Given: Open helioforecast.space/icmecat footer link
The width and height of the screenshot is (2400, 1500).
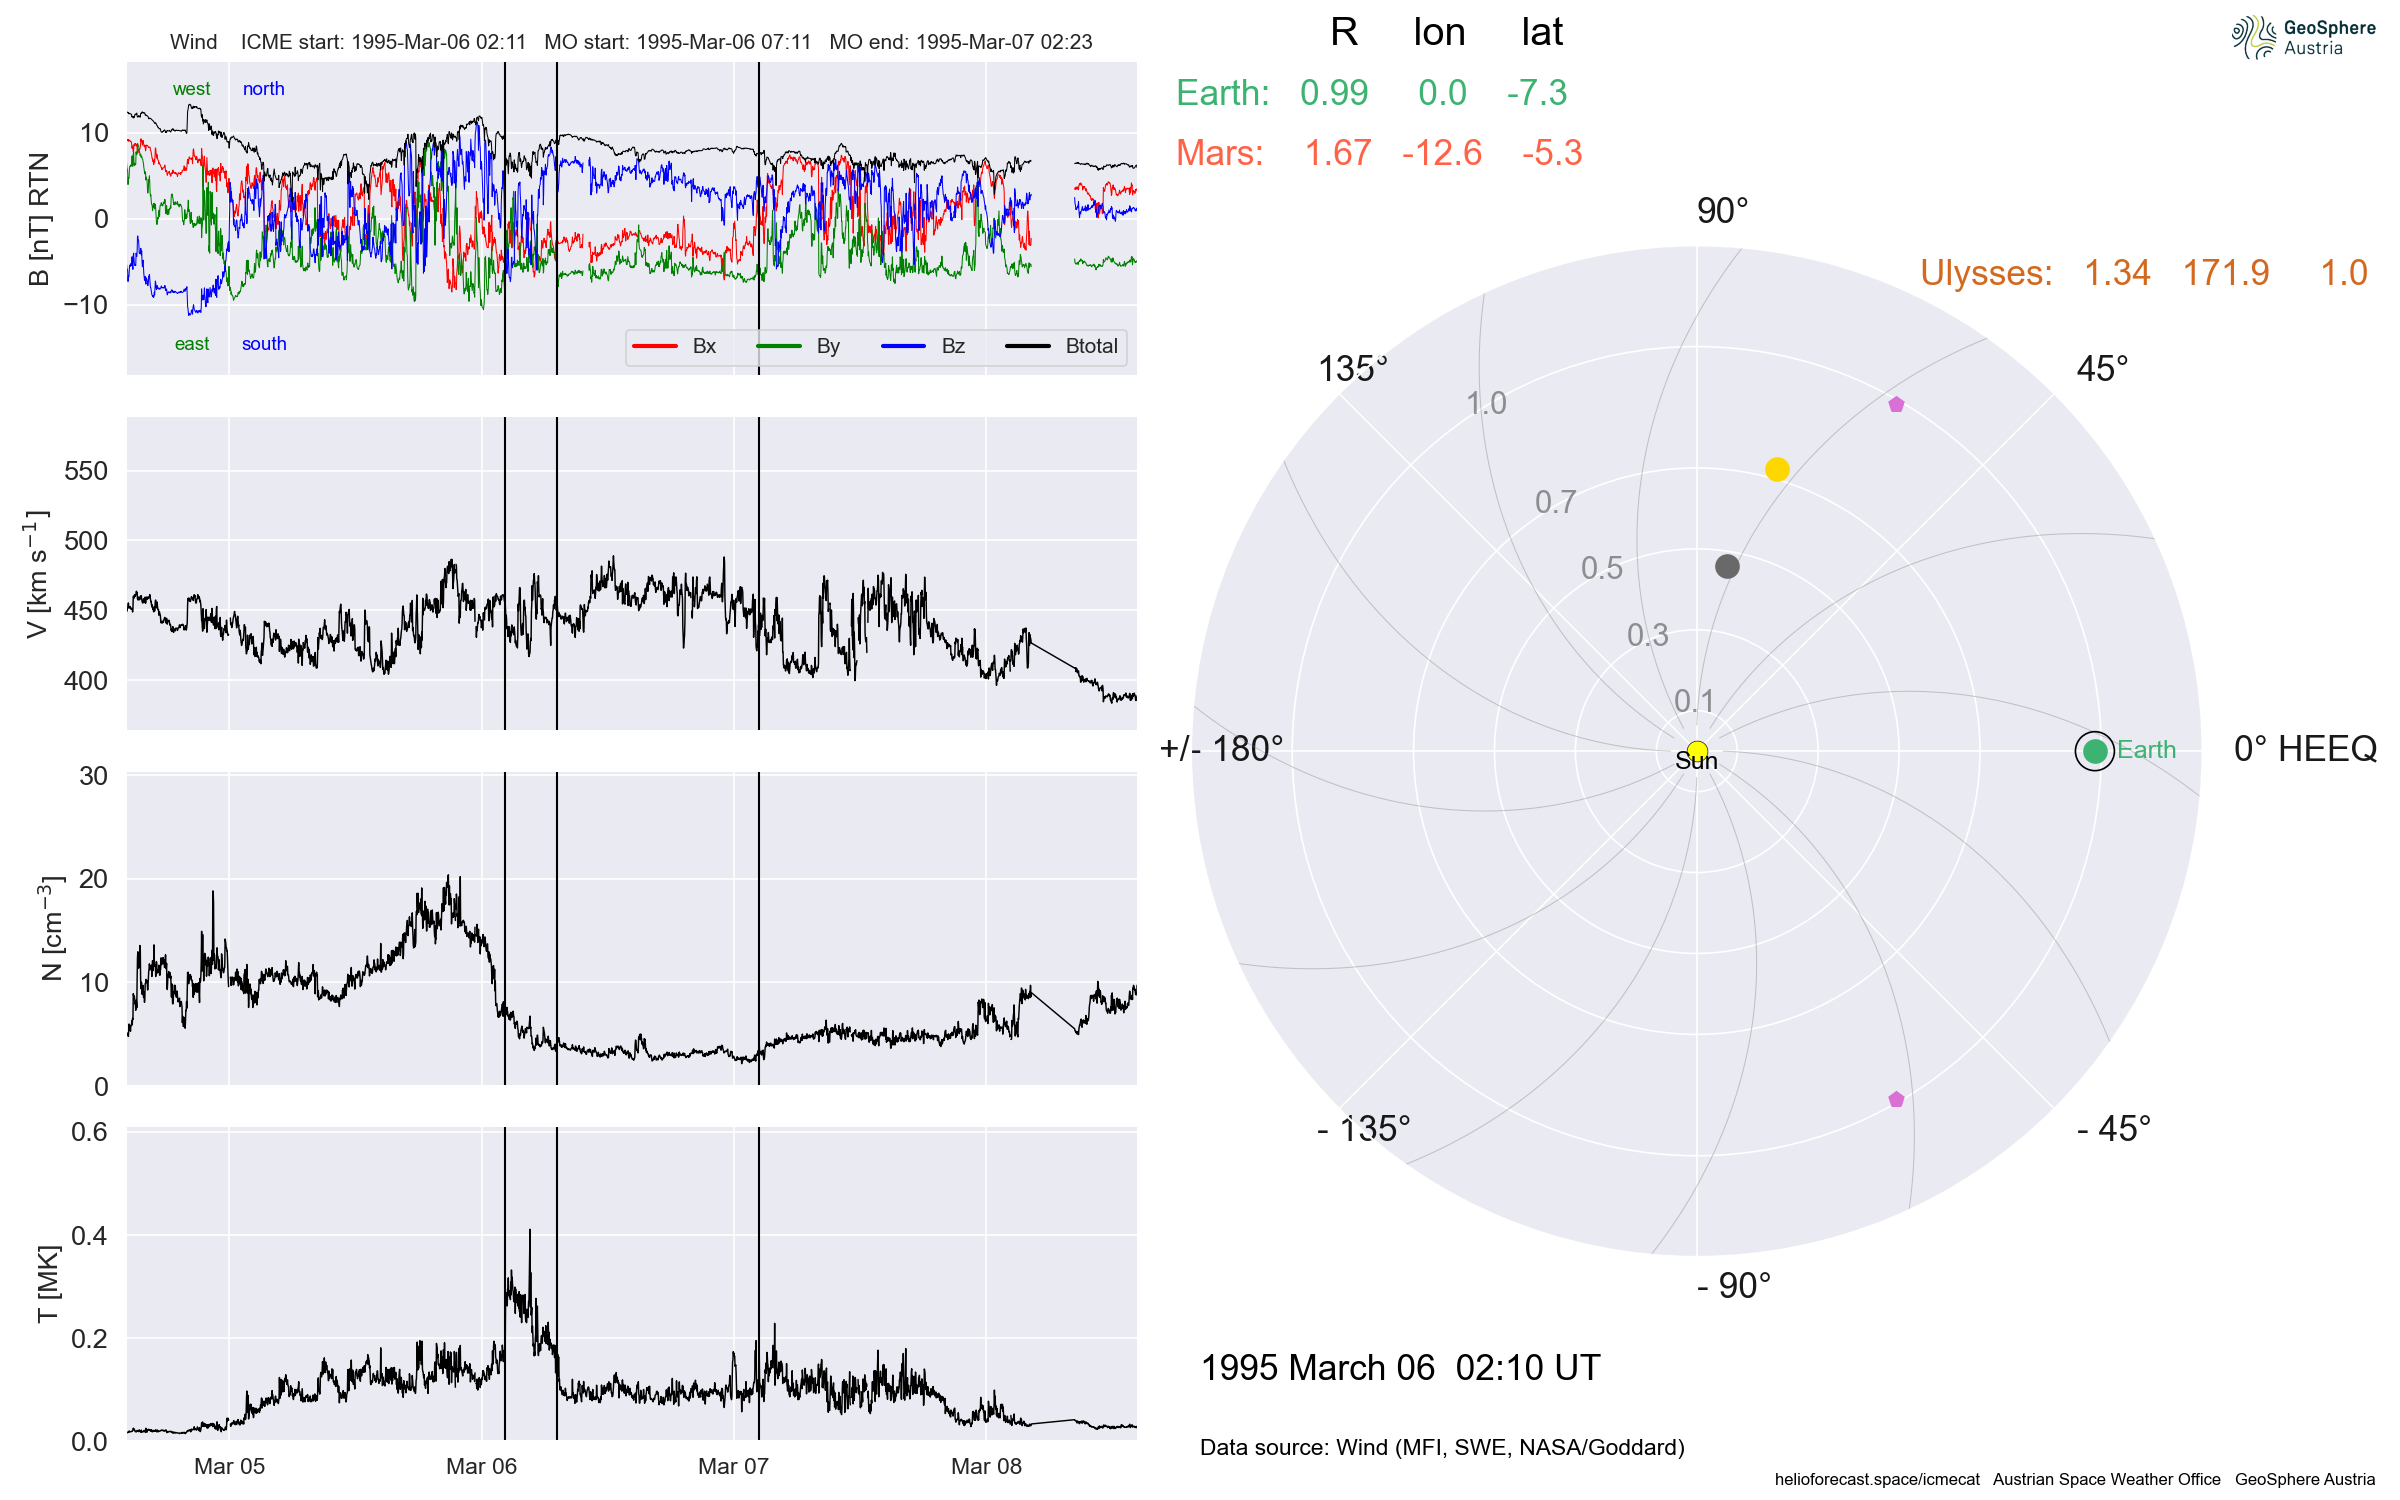Looking at the screenshot, I should [1877, 1480].
